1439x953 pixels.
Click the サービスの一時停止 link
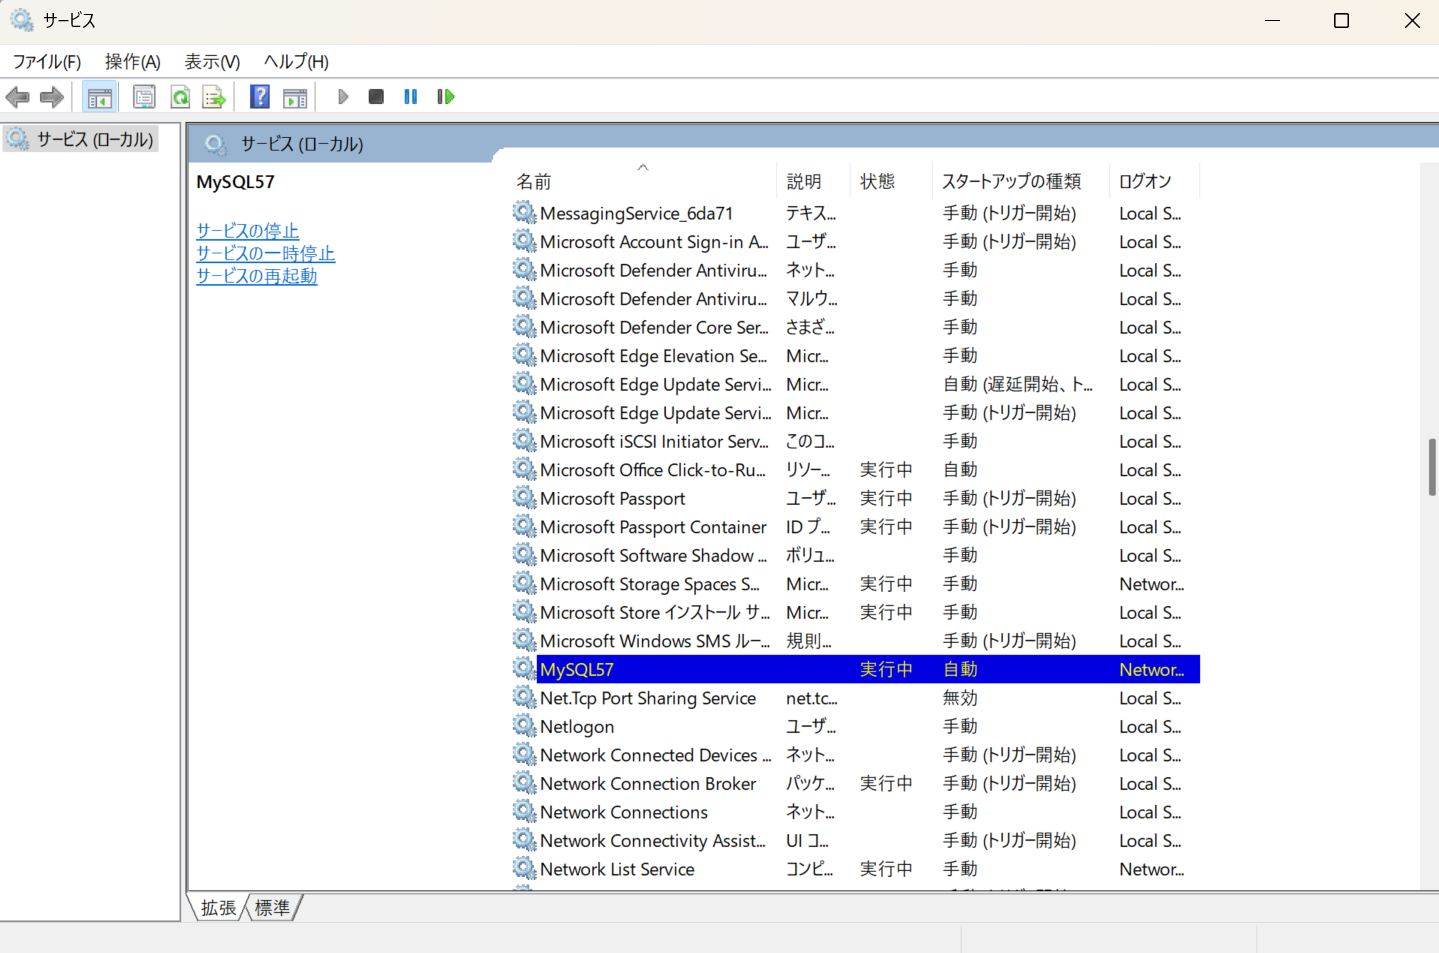tap(265, 254)
